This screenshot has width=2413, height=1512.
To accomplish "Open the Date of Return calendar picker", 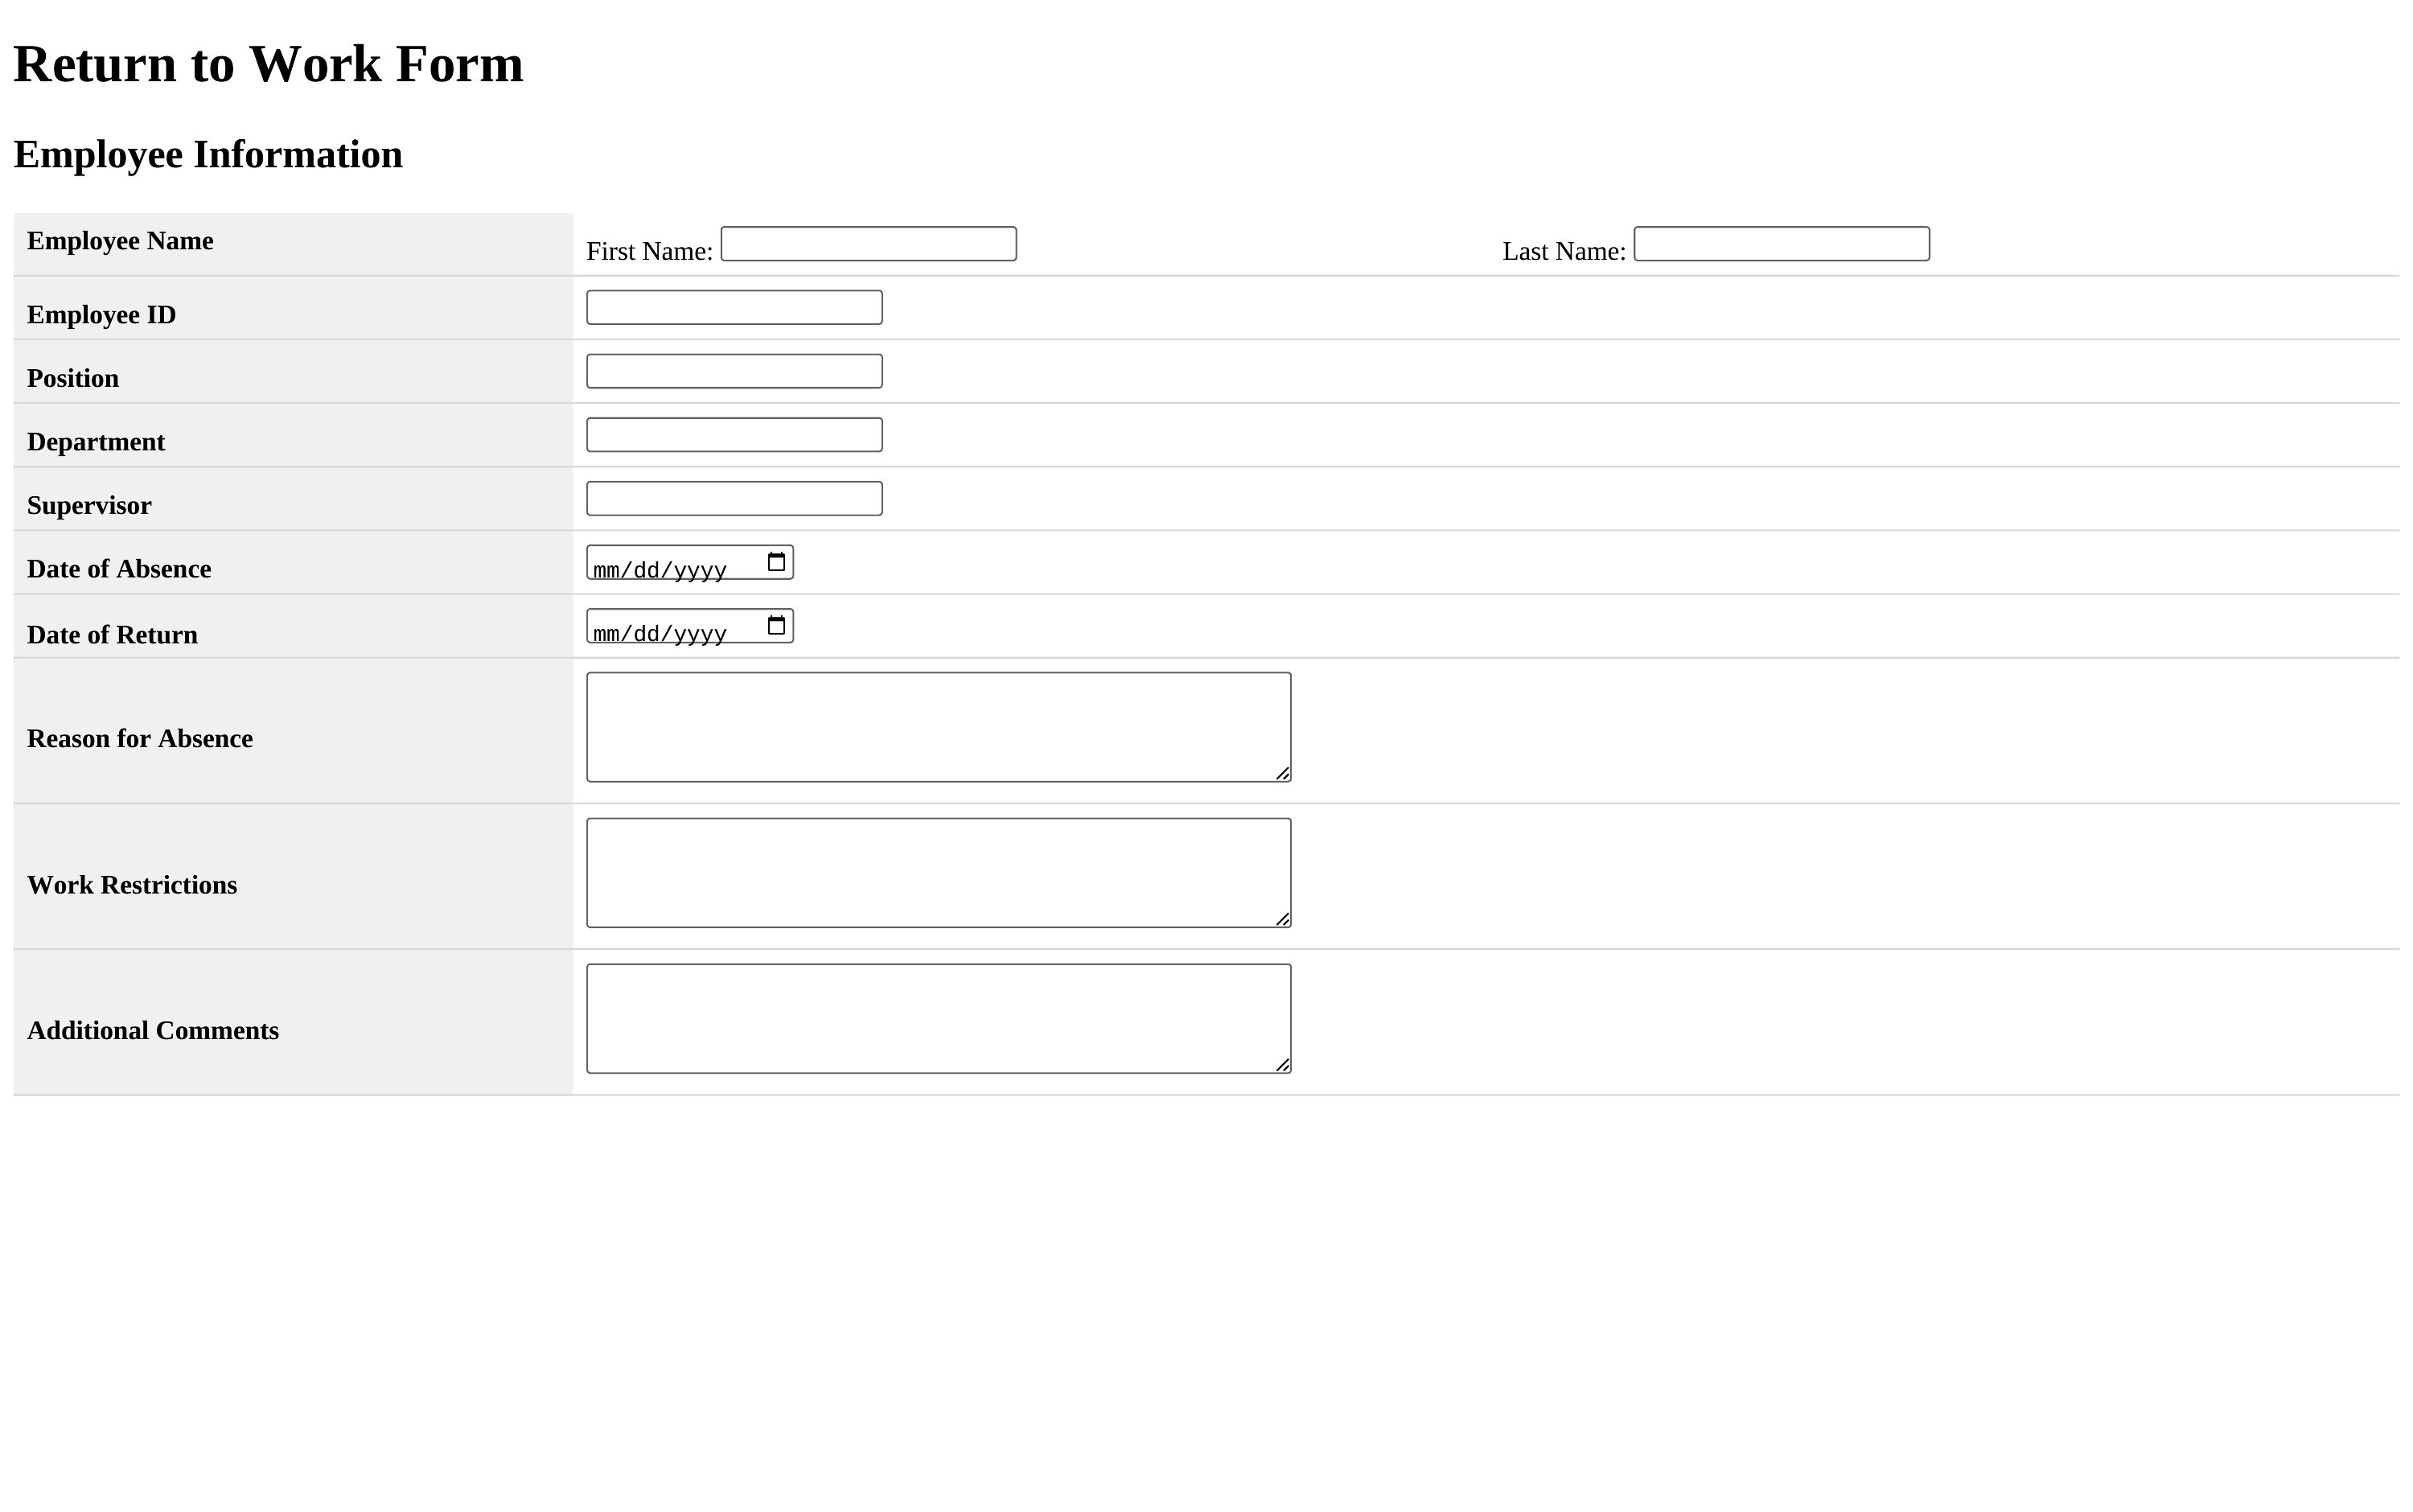I will coord(776,626).
